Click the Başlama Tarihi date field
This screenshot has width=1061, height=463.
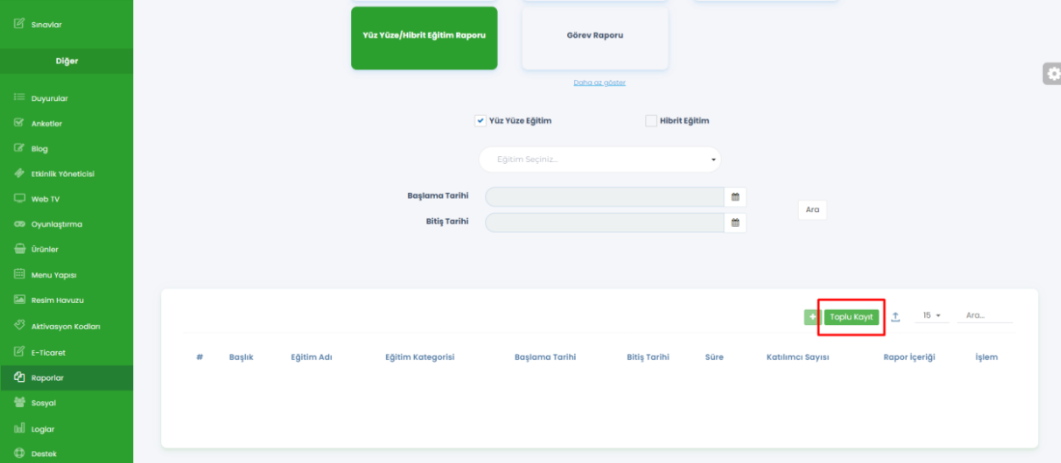coord(604,197)
